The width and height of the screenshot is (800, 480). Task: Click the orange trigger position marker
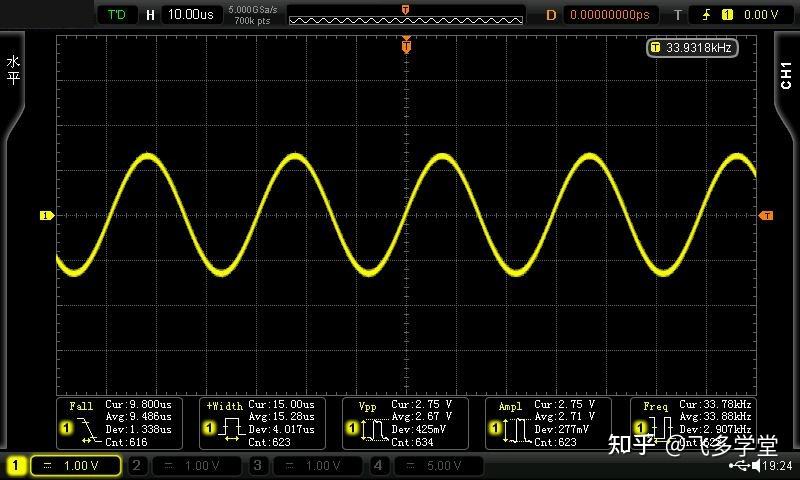tap(406, 45)
